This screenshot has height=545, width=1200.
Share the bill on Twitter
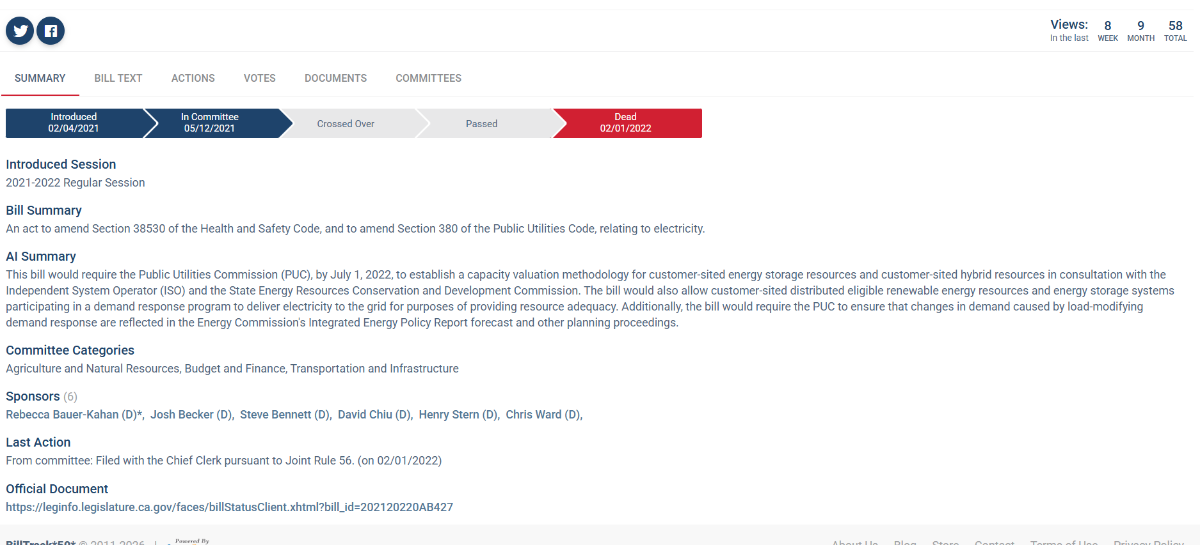click(20, 31)
